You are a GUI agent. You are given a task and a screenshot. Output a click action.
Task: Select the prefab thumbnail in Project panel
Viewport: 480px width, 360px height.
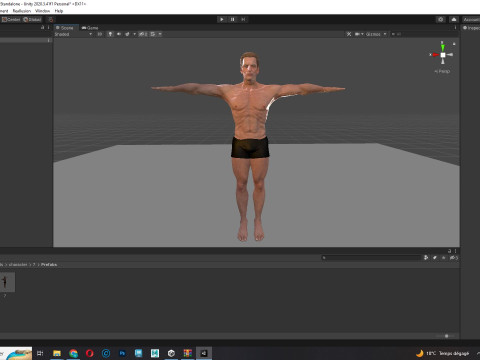tap(7, 282)
